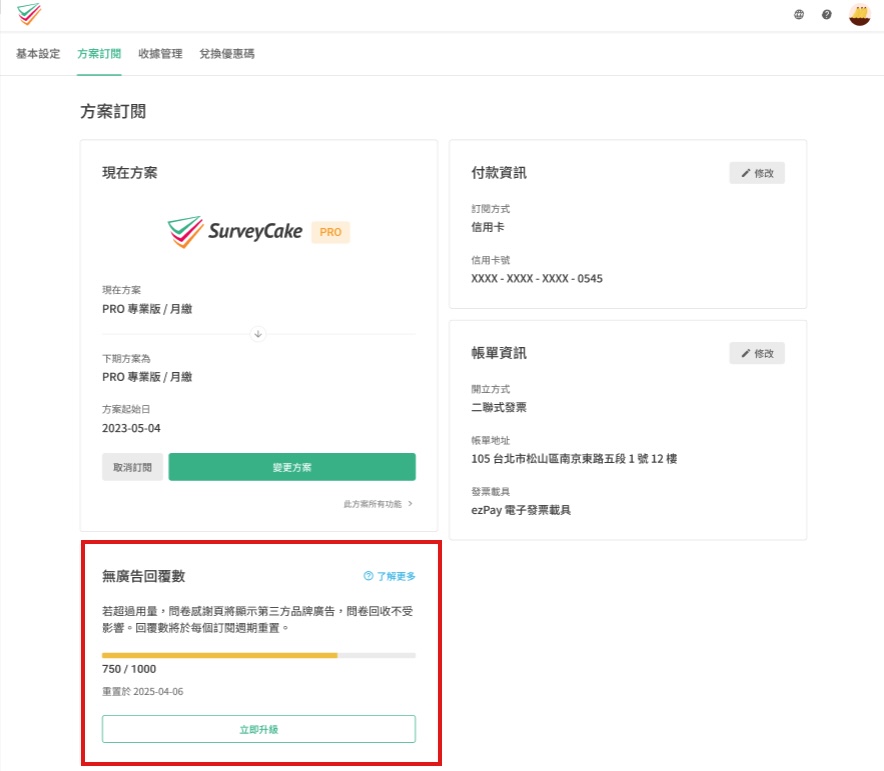The width and height of the screenshot is (884, 771).
Task: Go to 兌換優惠碼 tab
Action: (x=227, y=54)
